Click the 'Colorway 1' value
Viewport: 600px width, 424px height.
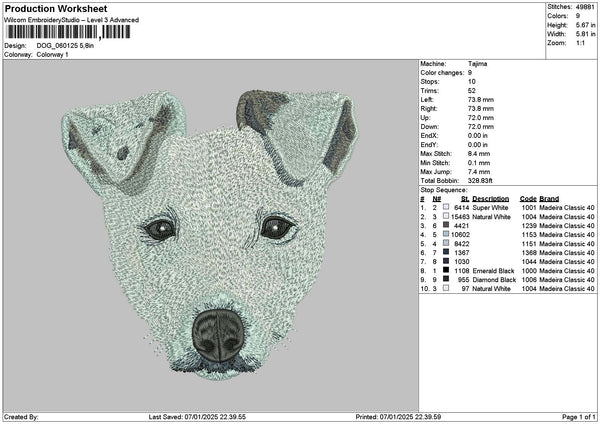click(52, 55)
